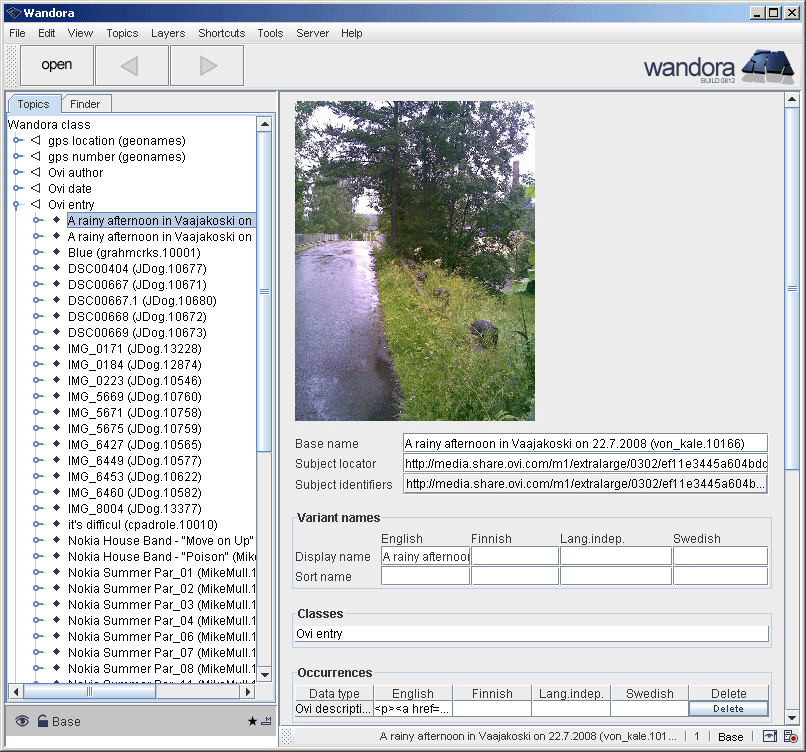Click the image viewer icon in the status bar
Viewport: 806px width, 752px height.
click(x=767, y=736)
